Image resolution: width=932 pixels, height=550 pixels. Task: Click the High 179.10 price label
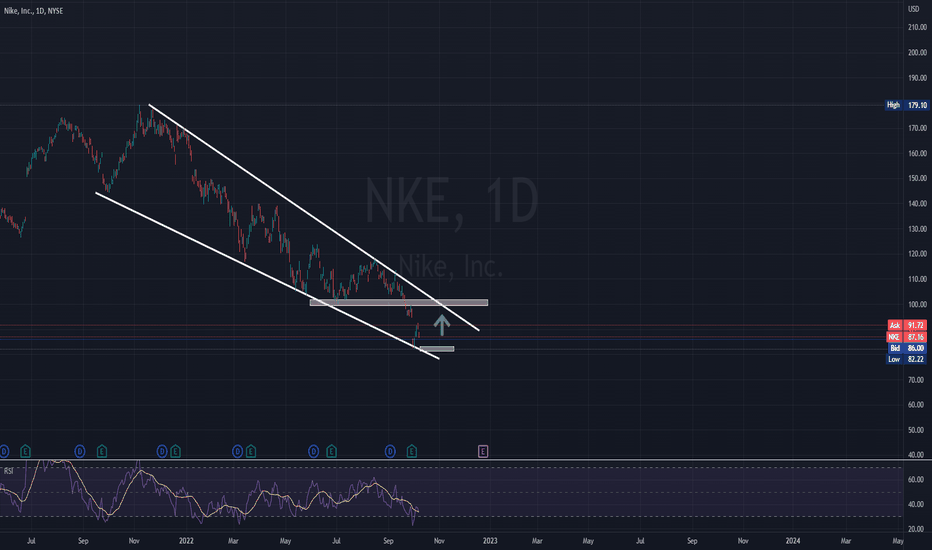(906, 105)
